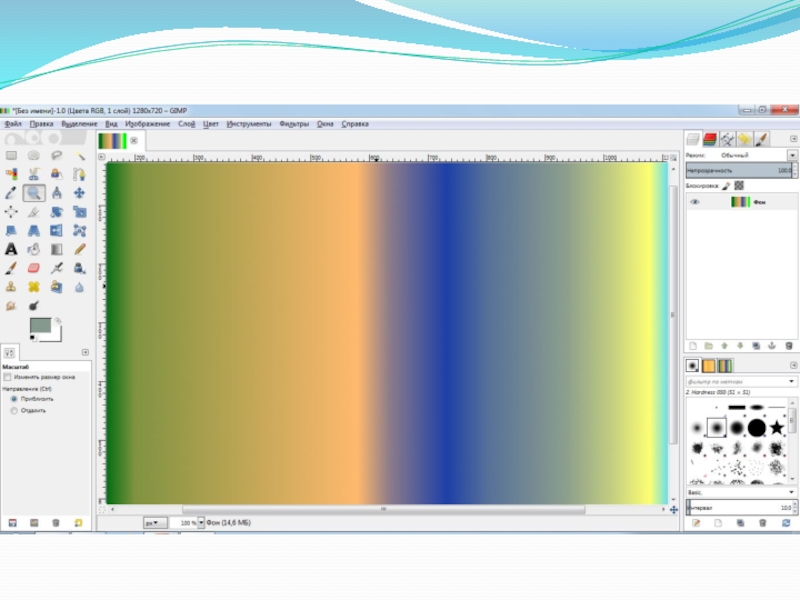Select the Ellipse Select tool
800x600 pixels.
tap(34, 156)
